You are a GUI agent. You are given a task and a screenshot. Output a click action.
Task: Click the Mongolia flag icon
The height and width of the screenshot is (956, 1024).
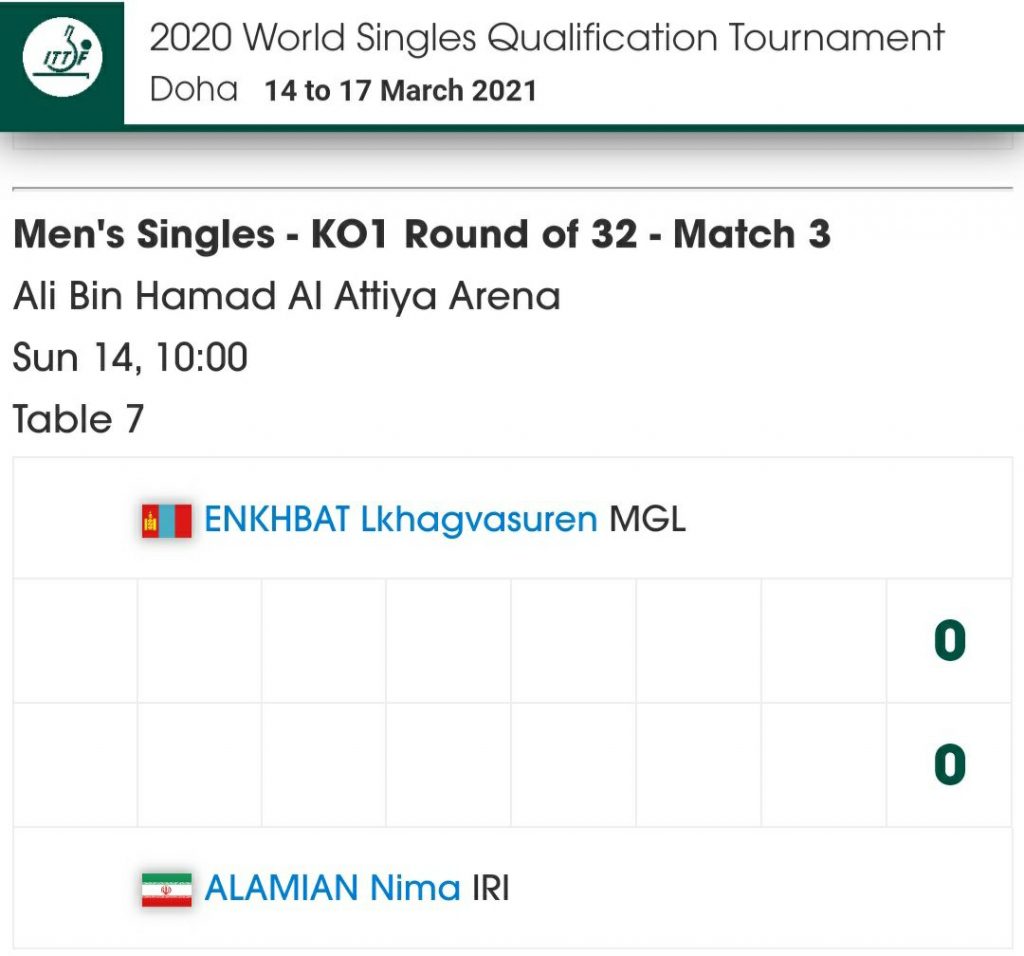(166, 520)
